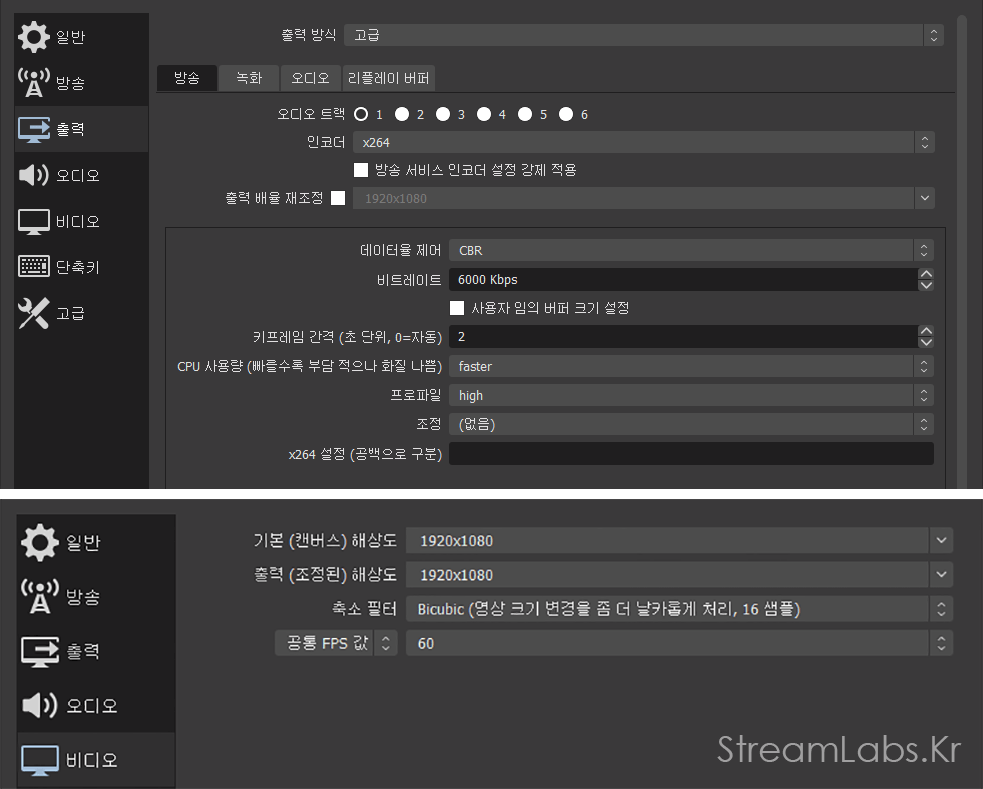
Task: Open 고급 (Advanced) wrench icon in sidebar
Action: 34,313
